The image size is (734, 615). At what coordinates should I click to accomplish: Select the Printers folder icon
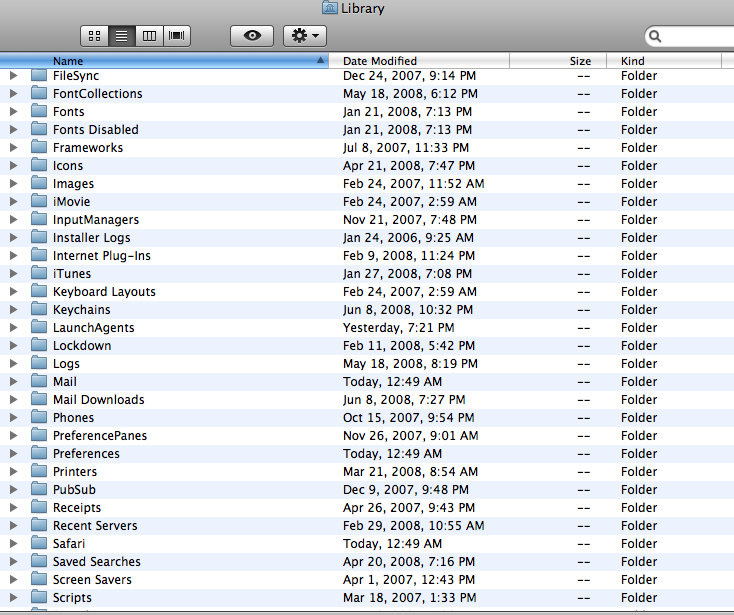click(39, 471)
